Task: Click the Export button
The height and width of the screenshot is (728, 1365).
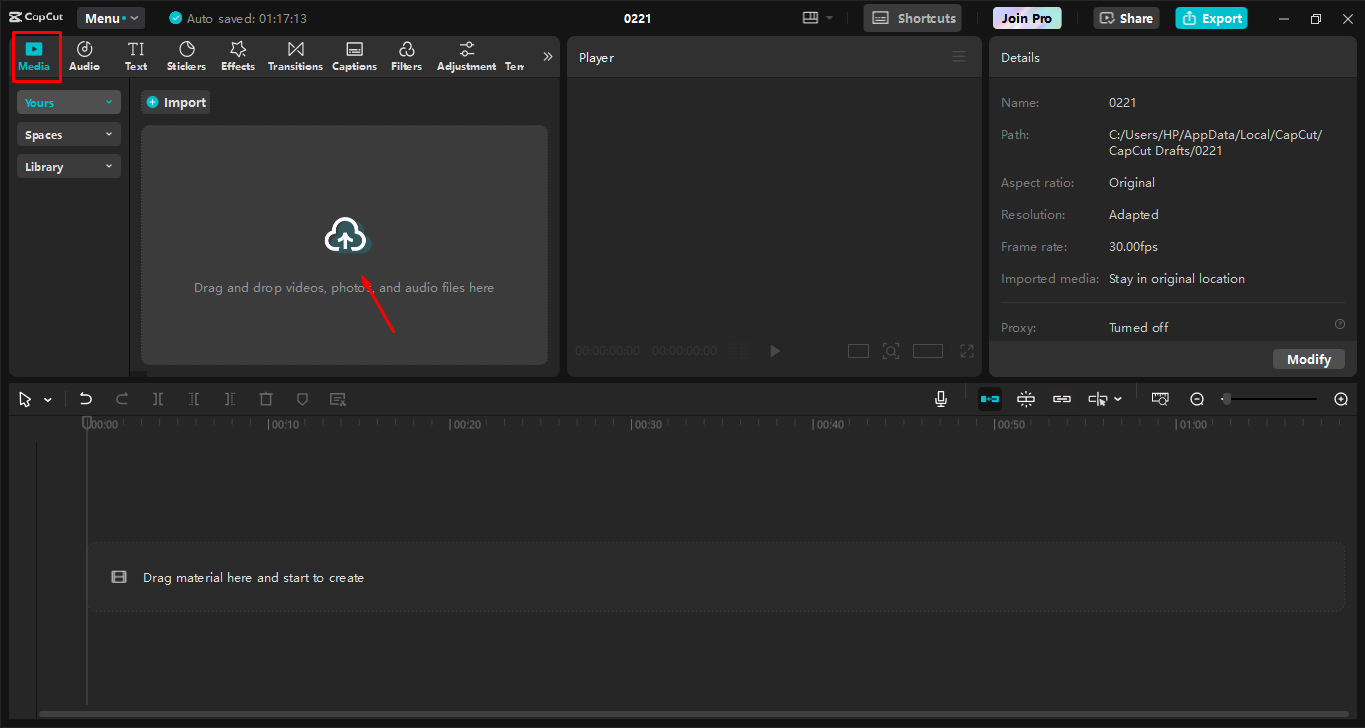Action: (x=1211, y=18)
